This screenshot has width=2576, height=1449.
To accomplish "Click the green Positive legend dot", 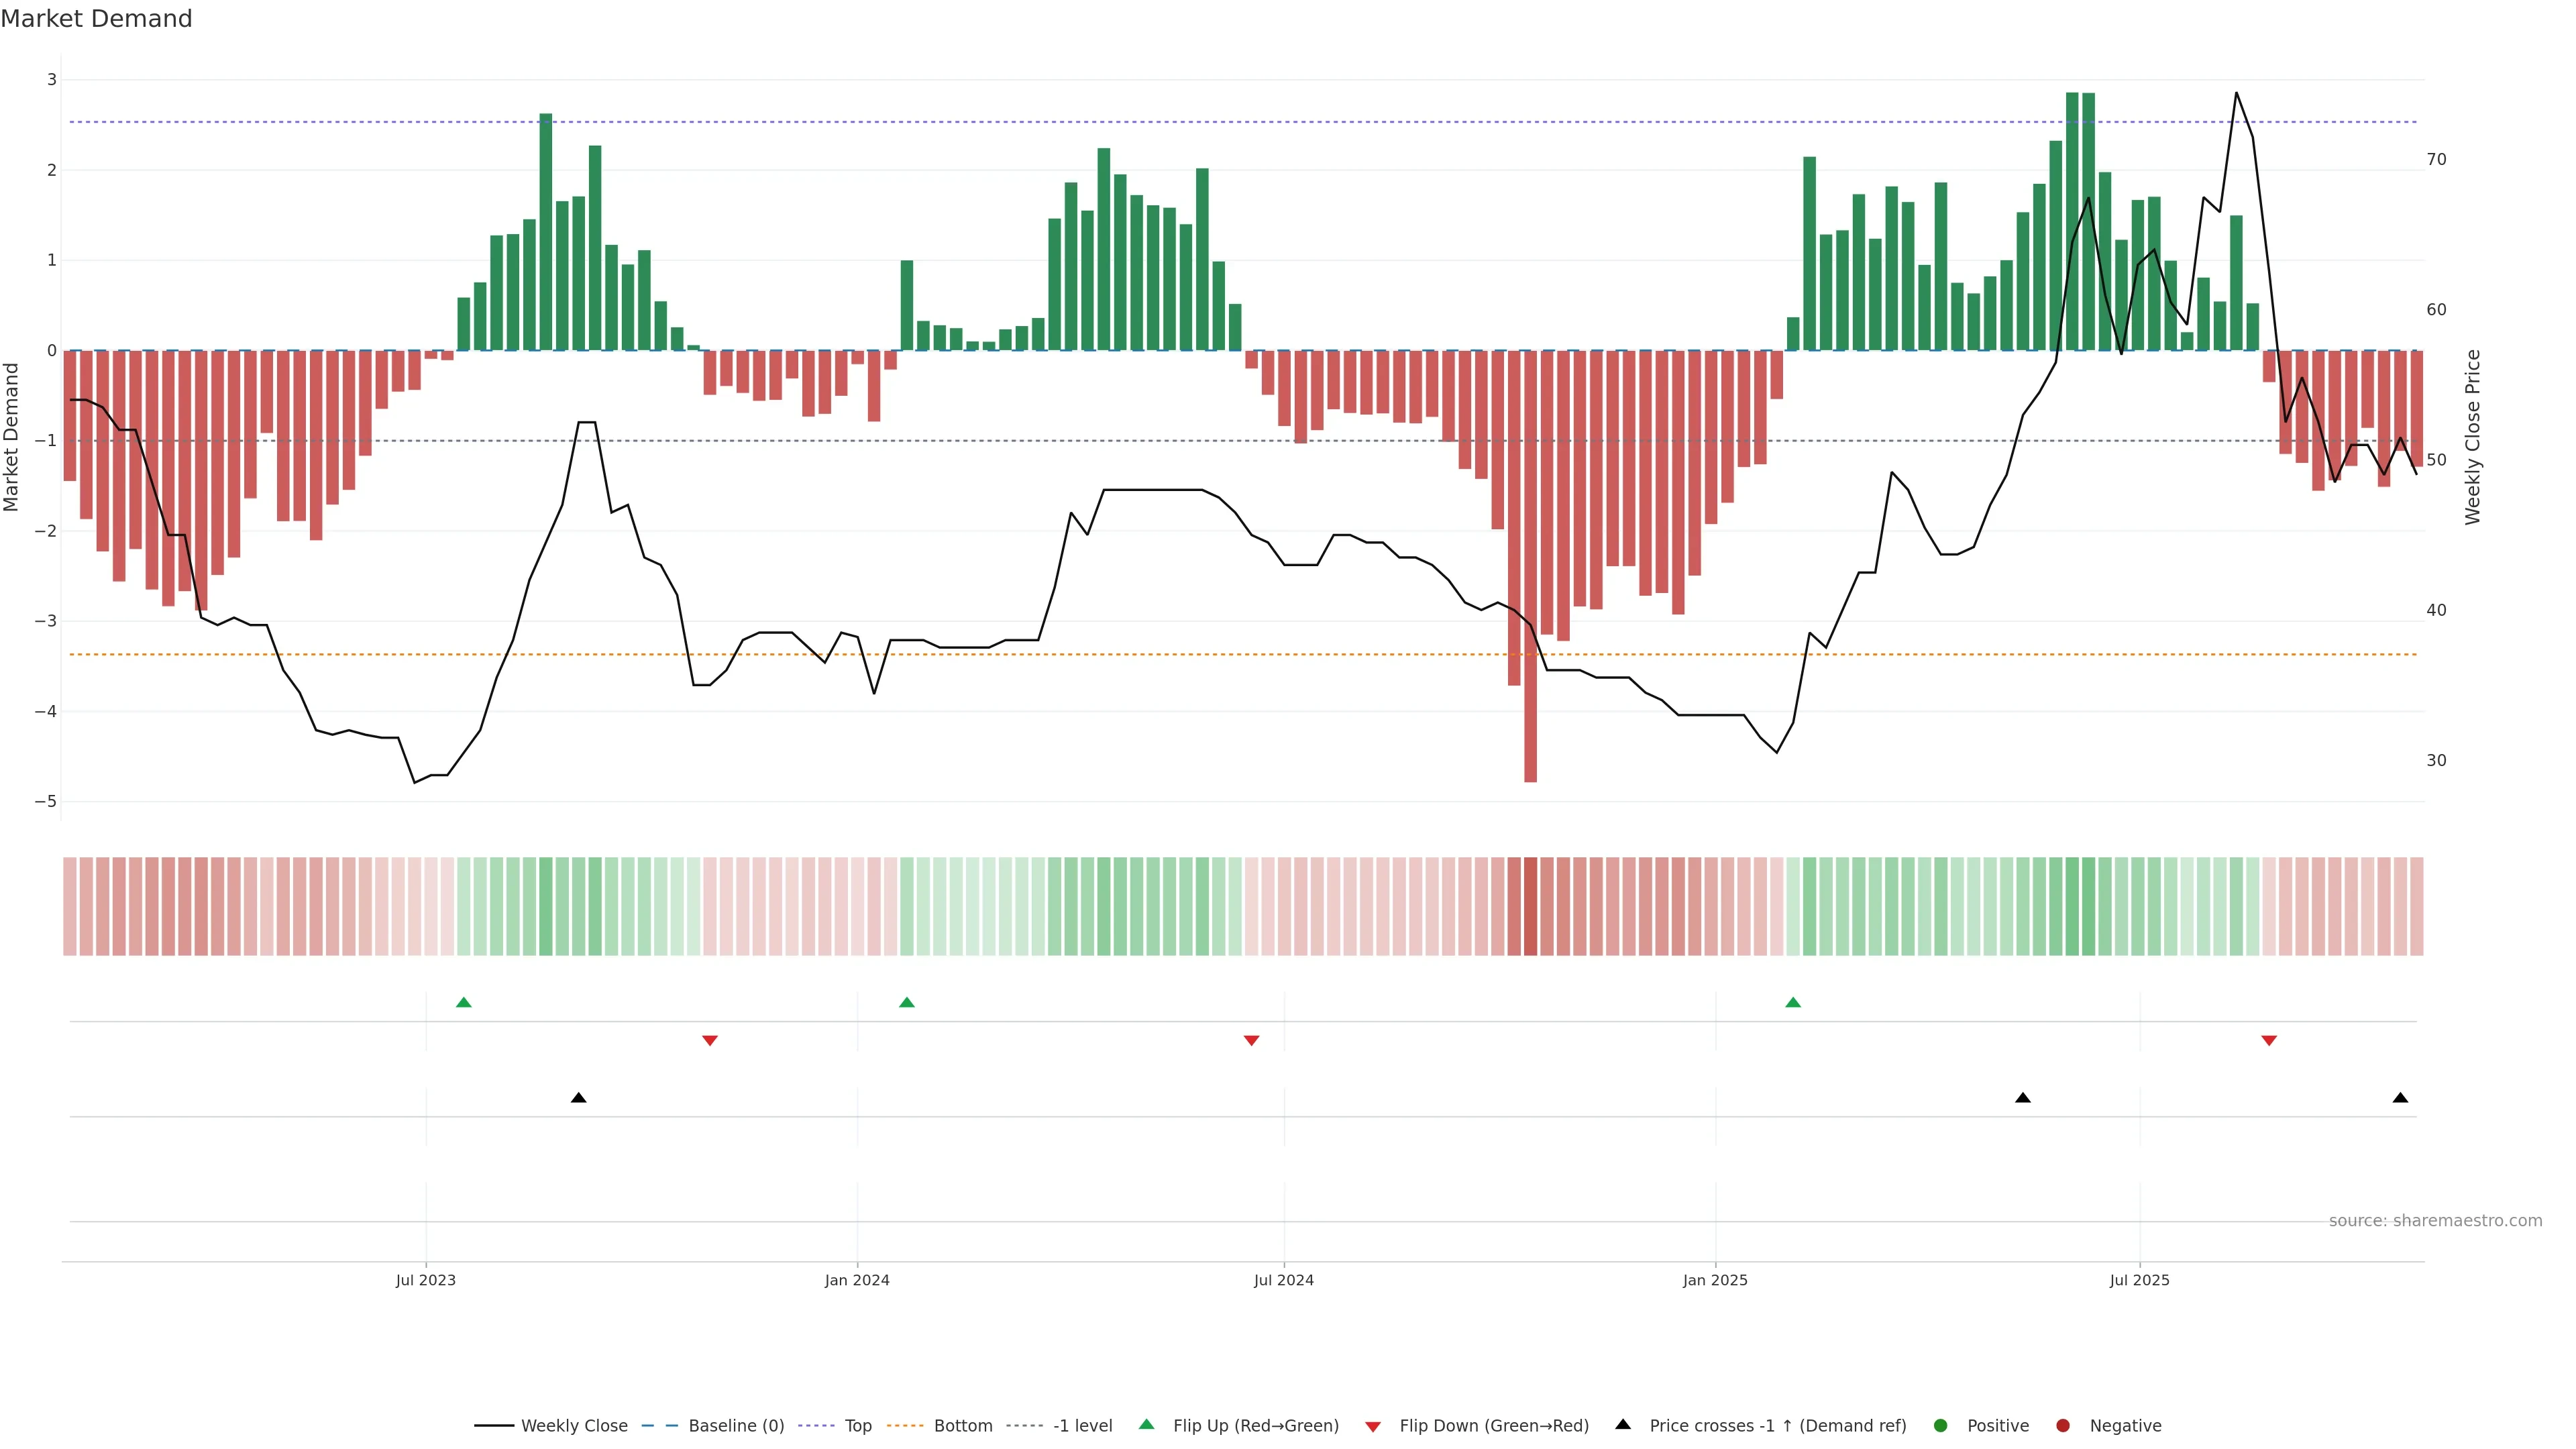I will click(1941, 1426).
